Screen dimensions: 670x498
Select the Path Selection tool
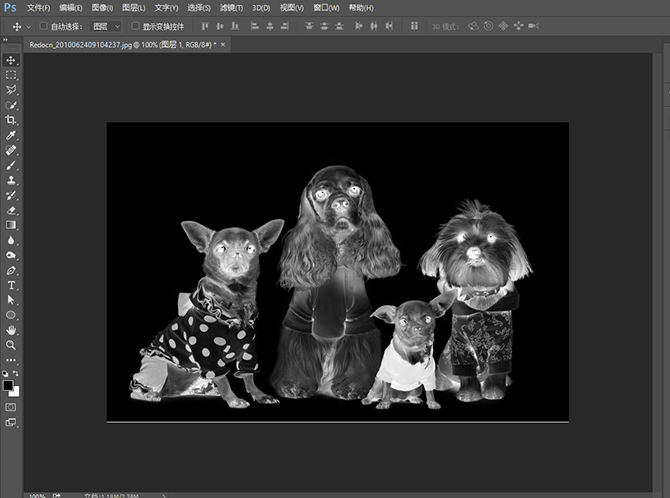pos(11,300)
